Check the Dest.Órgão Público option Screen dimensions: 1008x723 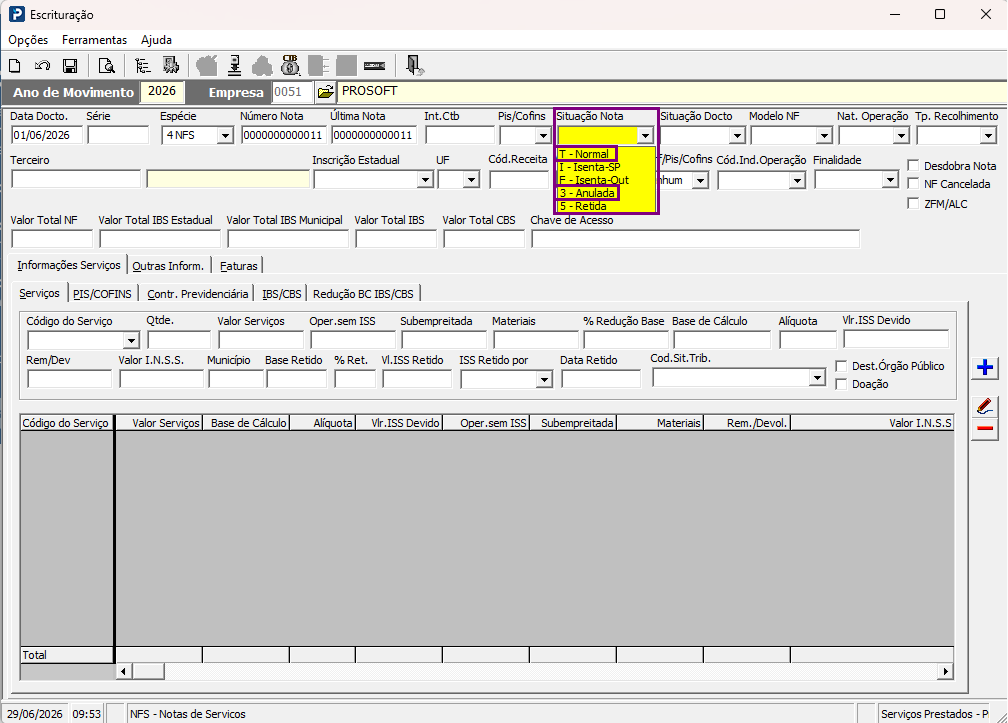point(841,366)
